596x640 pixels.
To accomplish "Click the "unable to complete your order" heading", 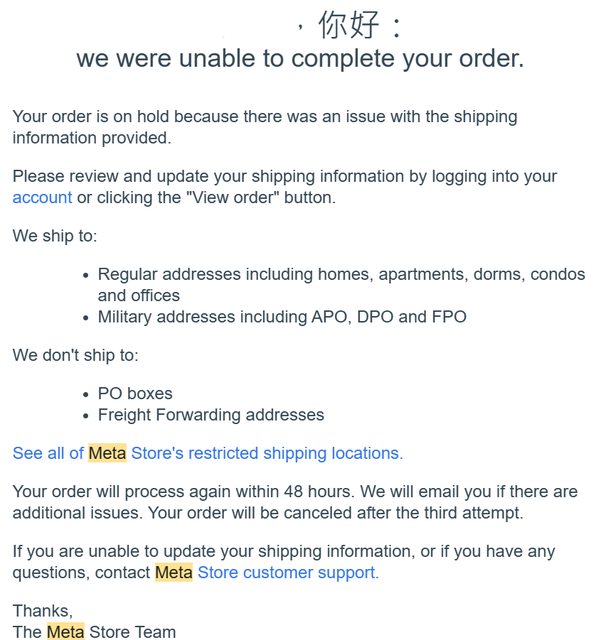I will pos(300,58).
